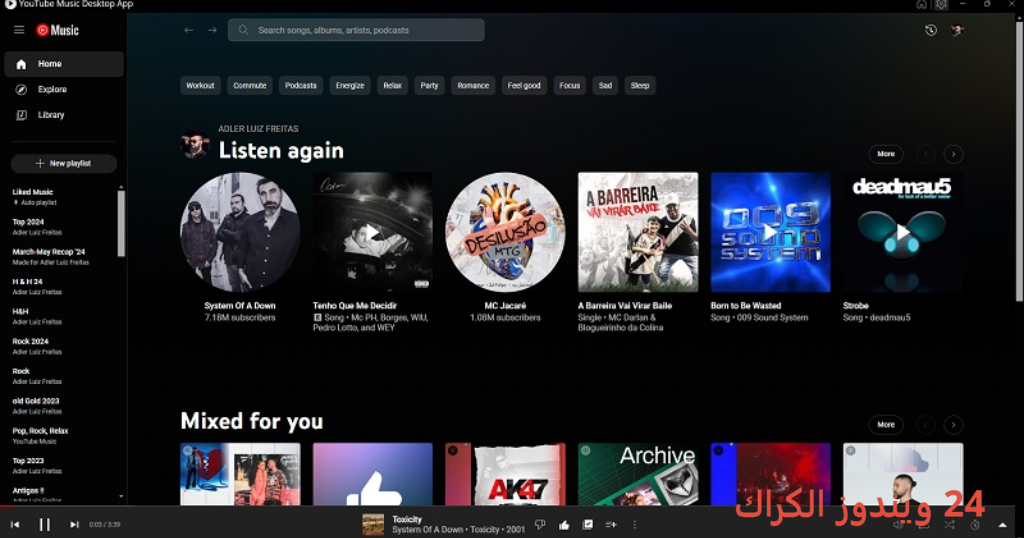Viewport: 1024px width, 538px height.
Task: Click the home icon in the title bar
Action: point(921,5)
